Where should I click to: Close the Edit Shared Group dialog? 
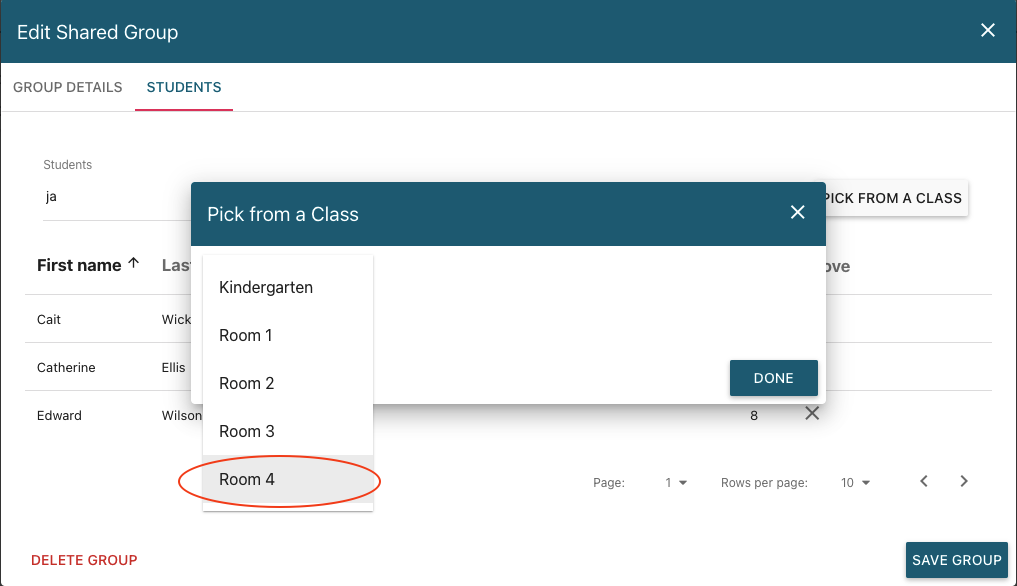tap(987, 31)
